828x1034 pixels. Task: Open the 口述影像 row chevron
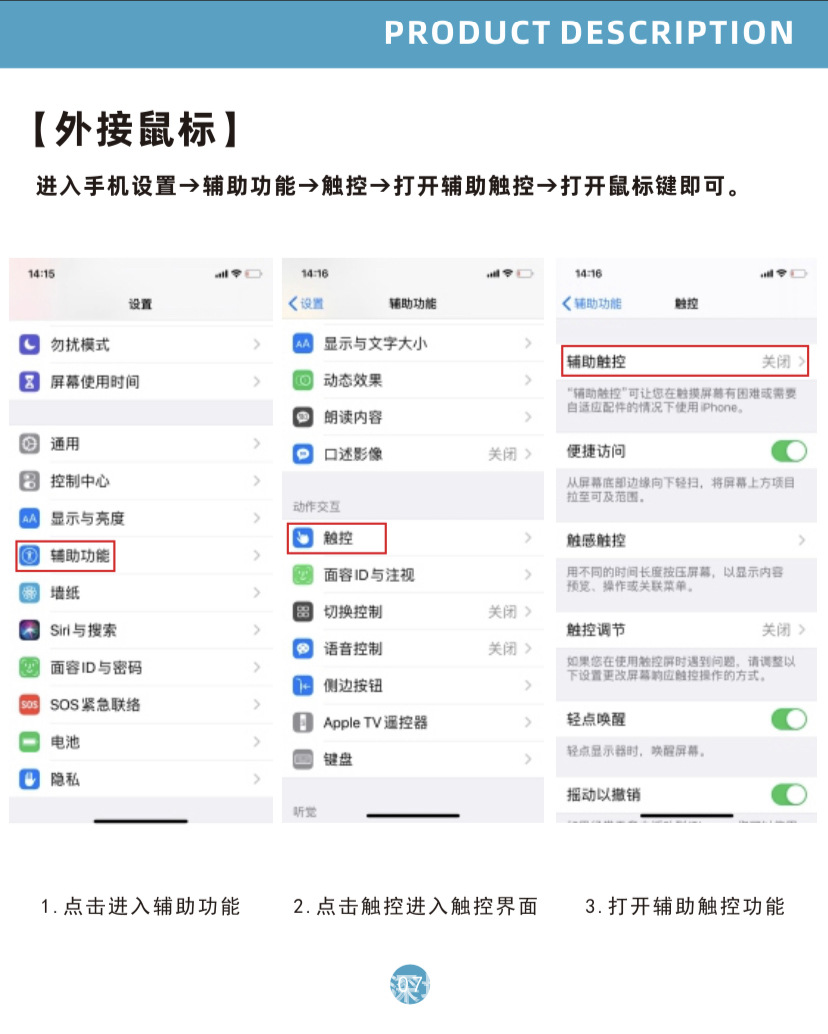[528, 454]
